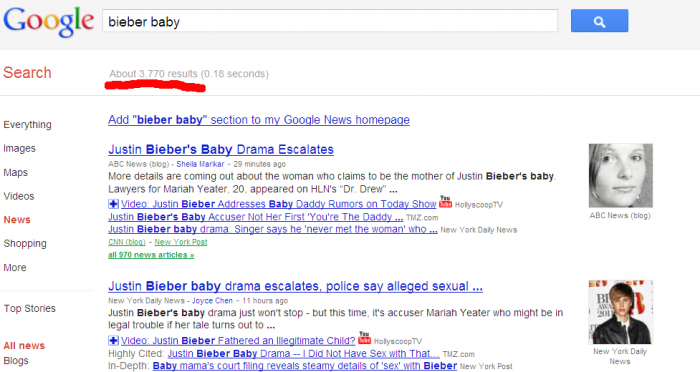Viewport: 700px width, 372px height.
Task: Click the TMZ.com label after Accuser link
Action: [x=422, y=218]
